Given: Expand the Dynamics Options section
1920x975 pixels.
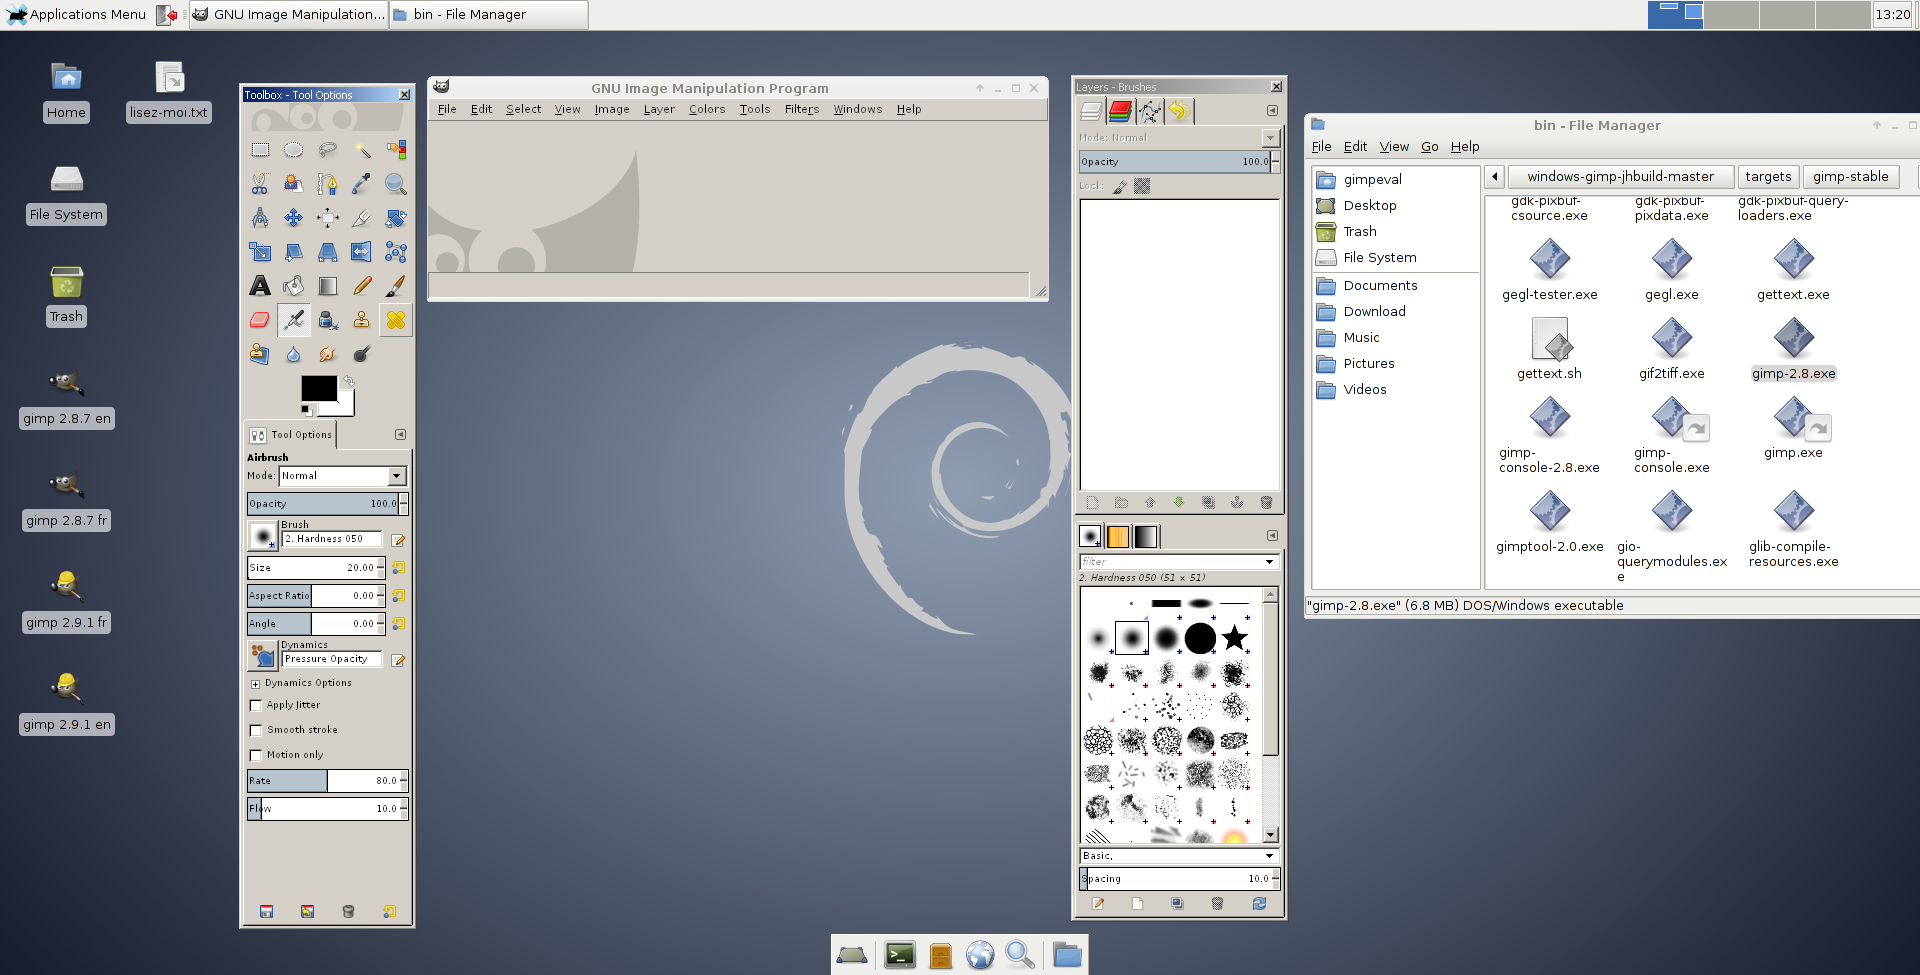Looking at the screenshot, I should 255,684.
